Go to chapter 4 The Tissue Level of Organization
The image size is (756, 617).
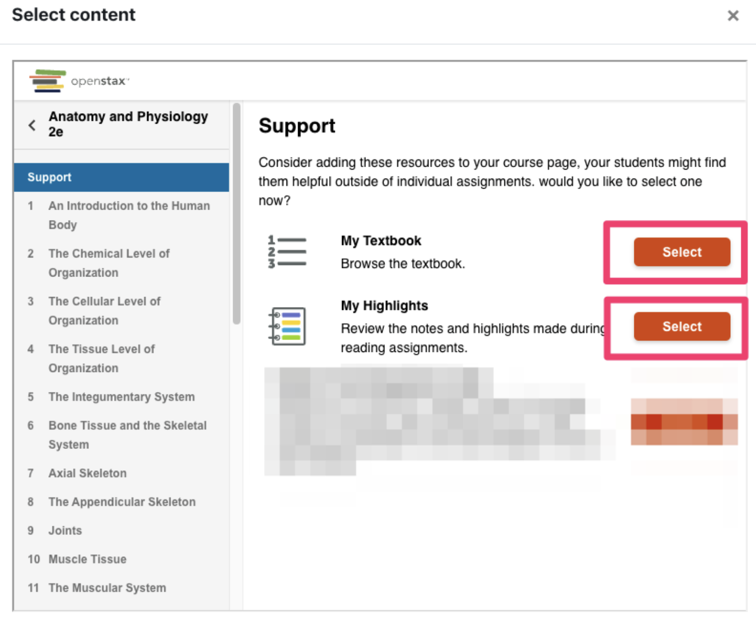[101, 359]
